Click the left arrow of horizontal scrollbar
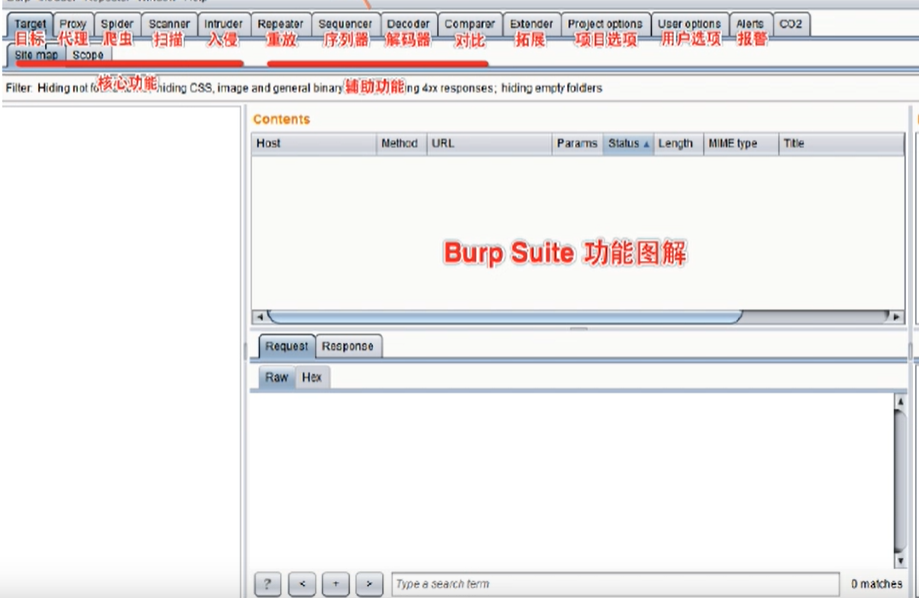919x598 pixels. 260,317
